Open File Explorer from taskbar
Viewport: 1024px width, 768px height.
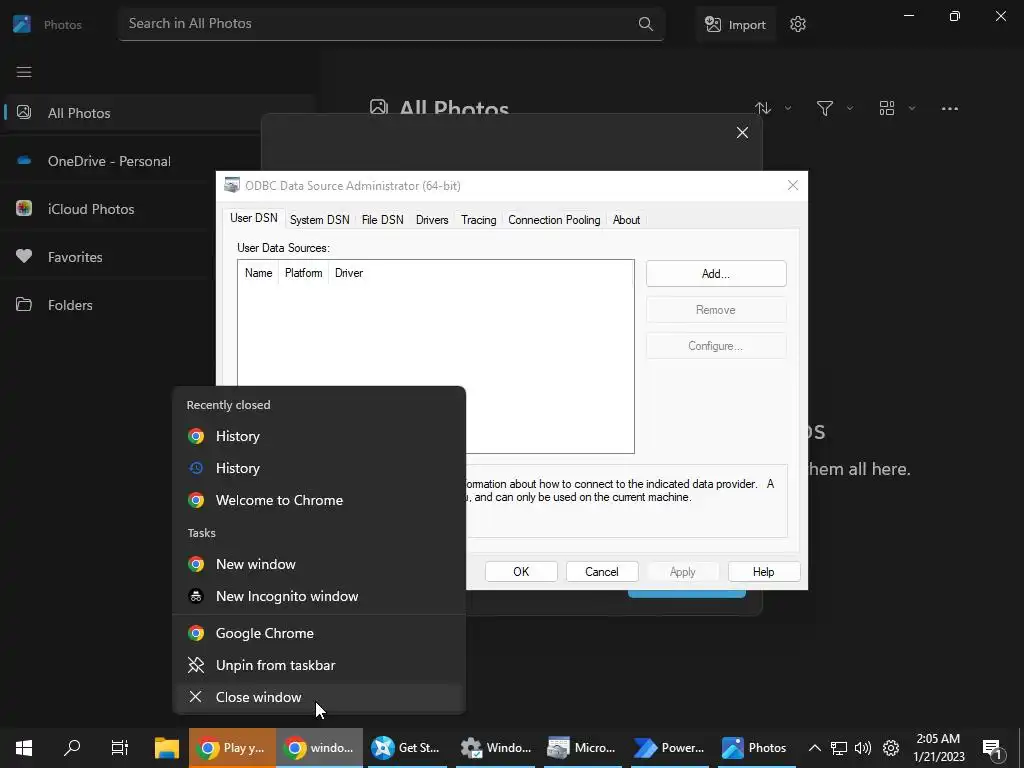coord(167,748)
